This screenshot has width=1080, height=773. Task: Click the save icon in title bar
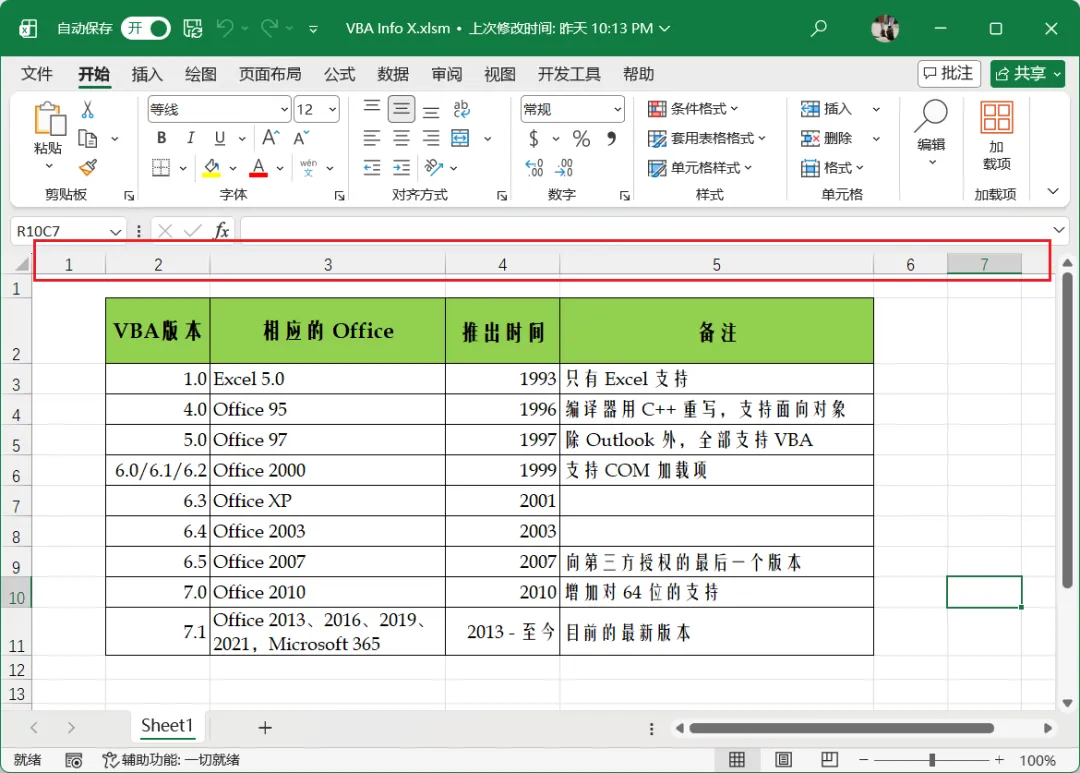coord(193,28)
